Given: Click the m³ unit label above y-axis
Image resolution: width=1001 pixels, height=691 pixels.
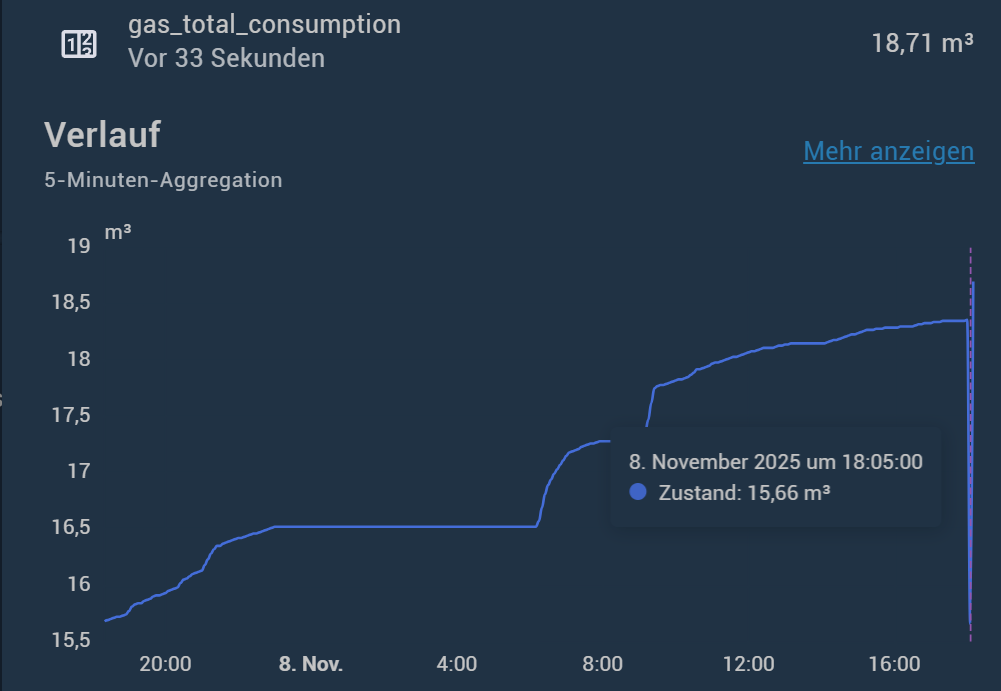Looking at the screenshot, I should click(118, 234).
